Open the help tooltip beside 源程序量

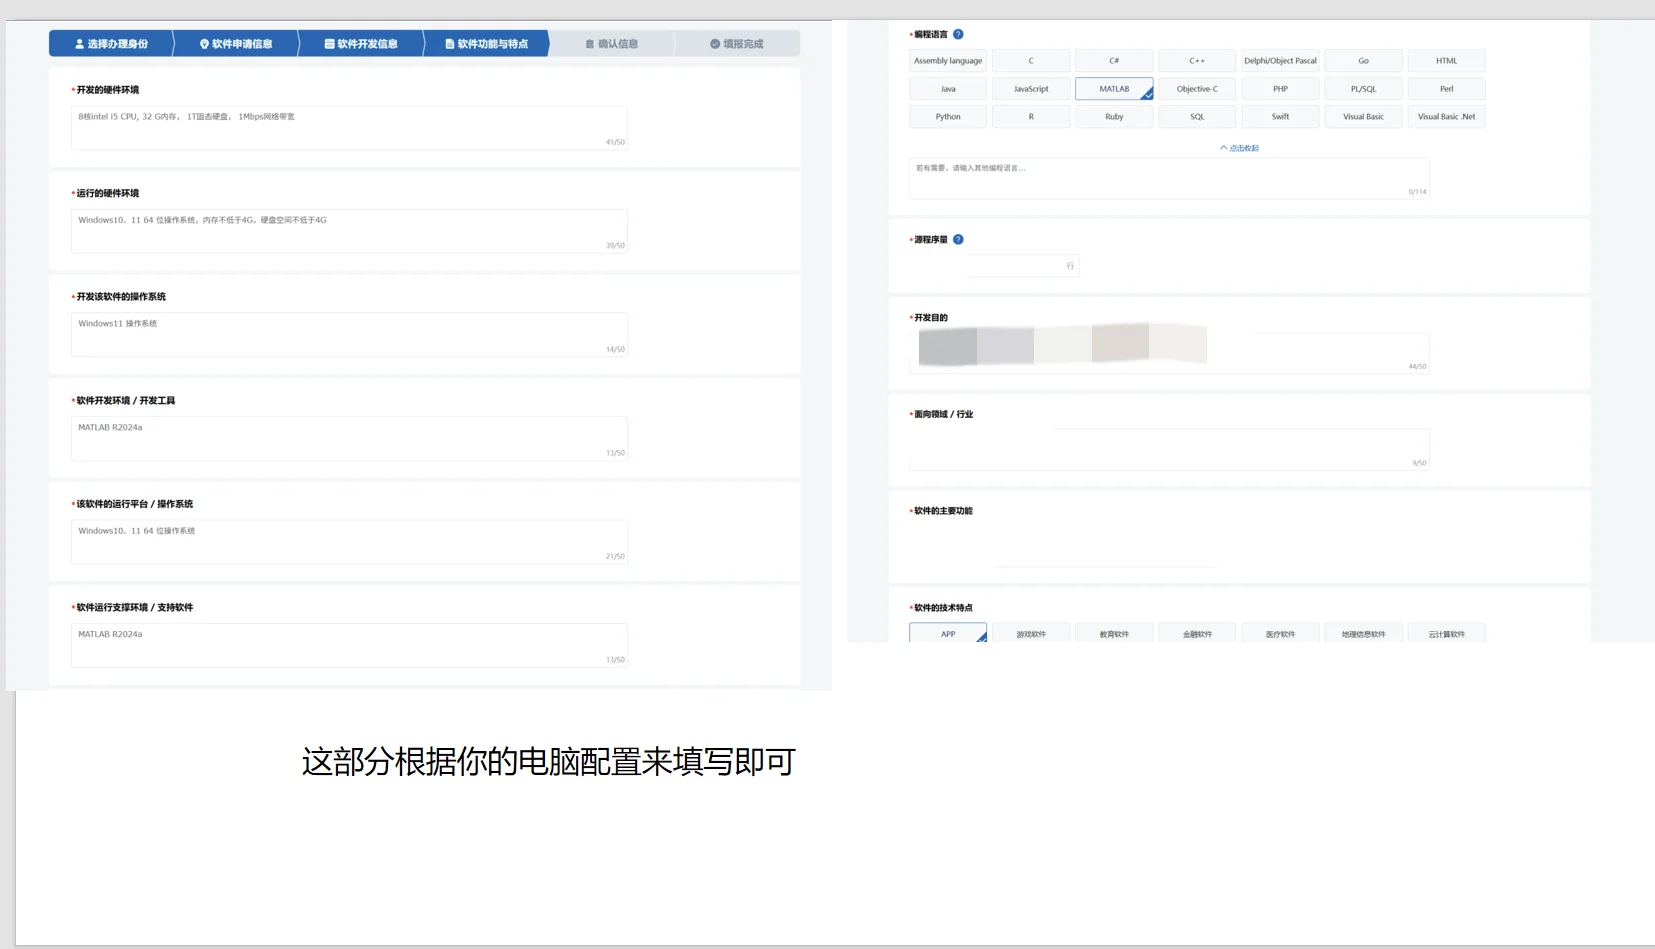958,239
